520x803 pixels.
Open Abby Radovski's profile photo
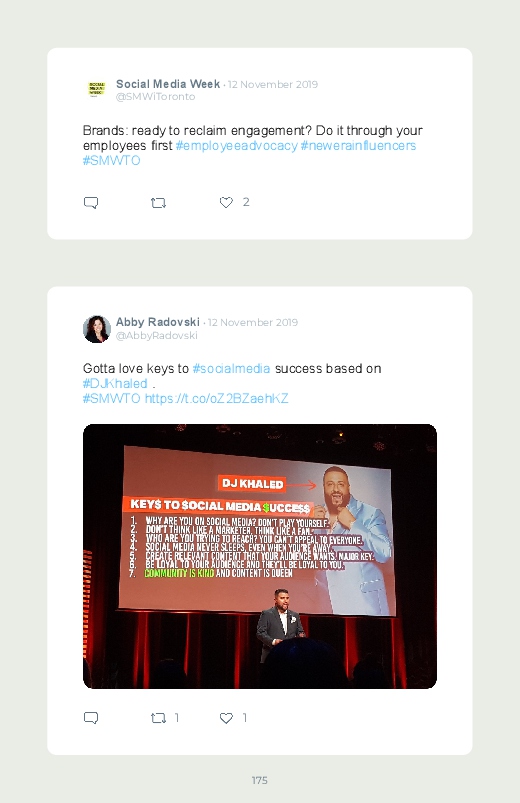point(97,329)
